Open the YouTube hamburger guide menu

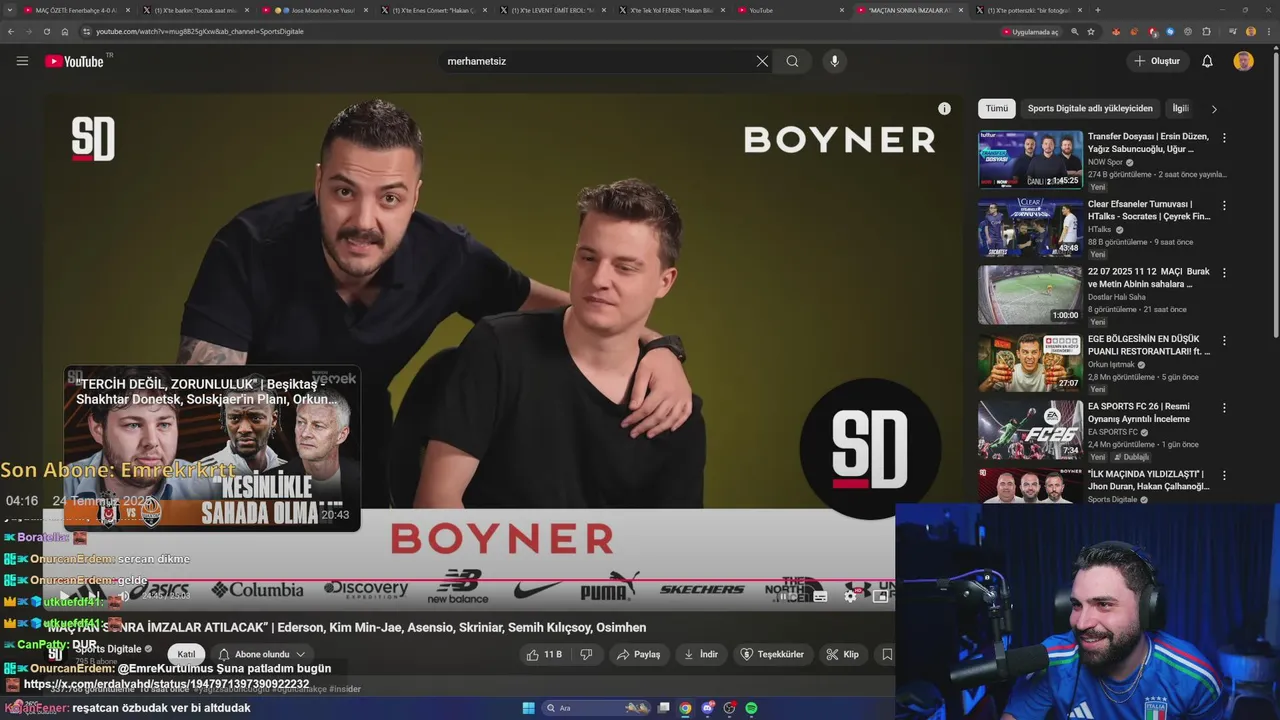22,61
